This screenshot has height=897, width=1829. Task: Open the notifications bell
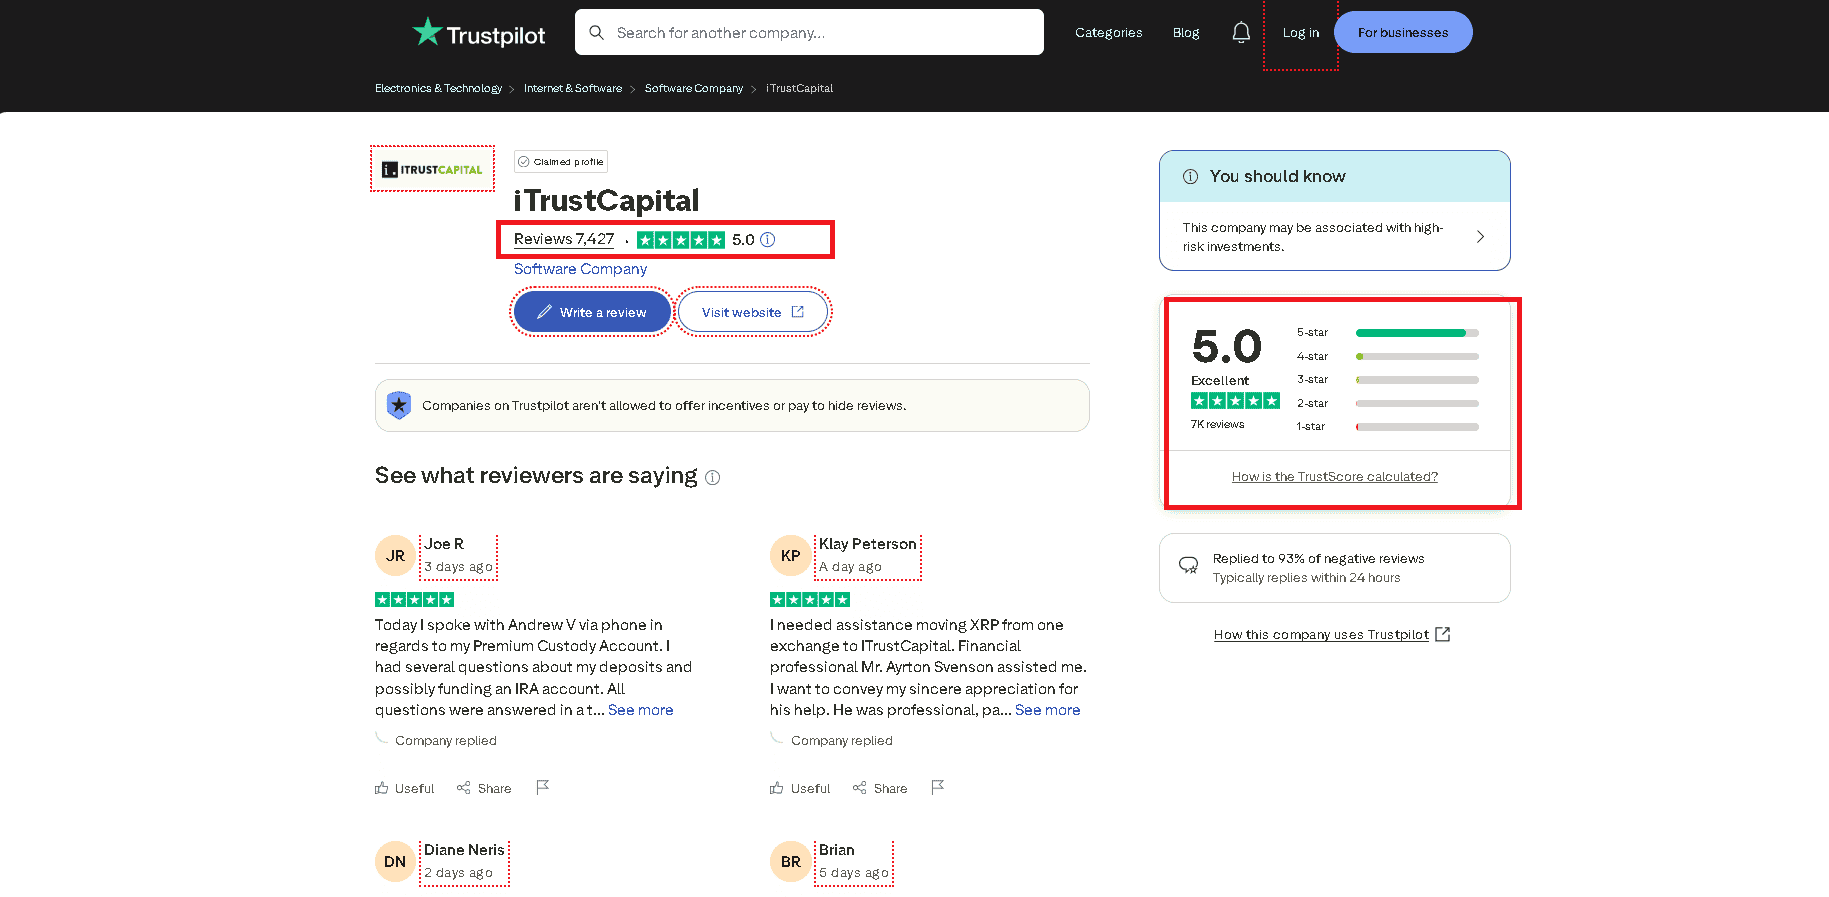[1241, 32]
